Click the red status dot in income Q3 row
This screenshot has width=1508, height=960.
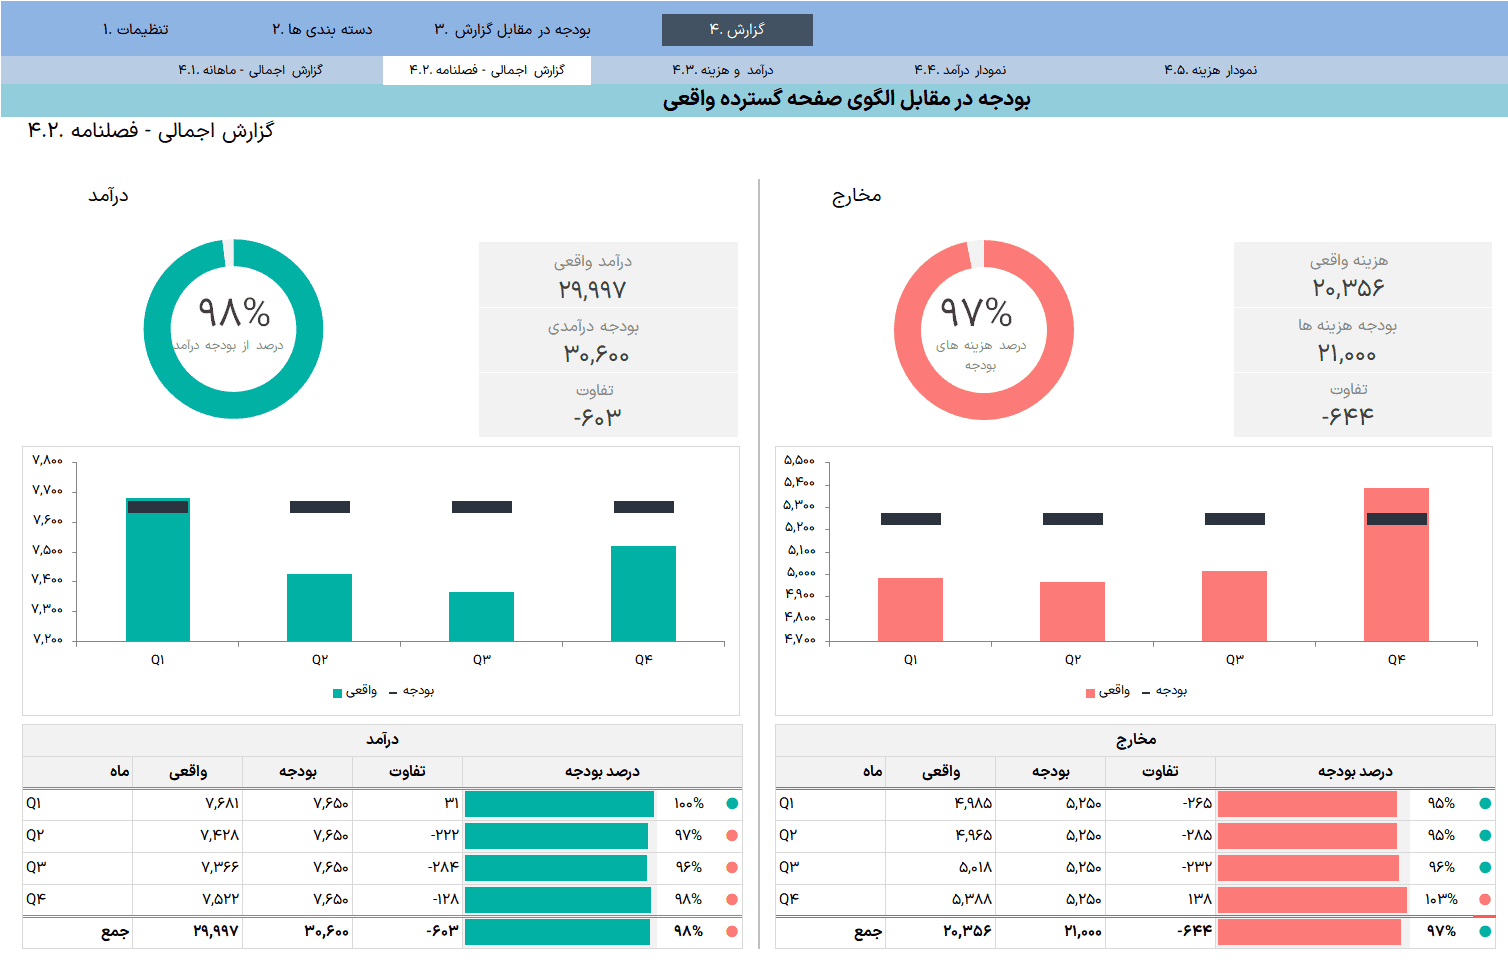(732, 867)
